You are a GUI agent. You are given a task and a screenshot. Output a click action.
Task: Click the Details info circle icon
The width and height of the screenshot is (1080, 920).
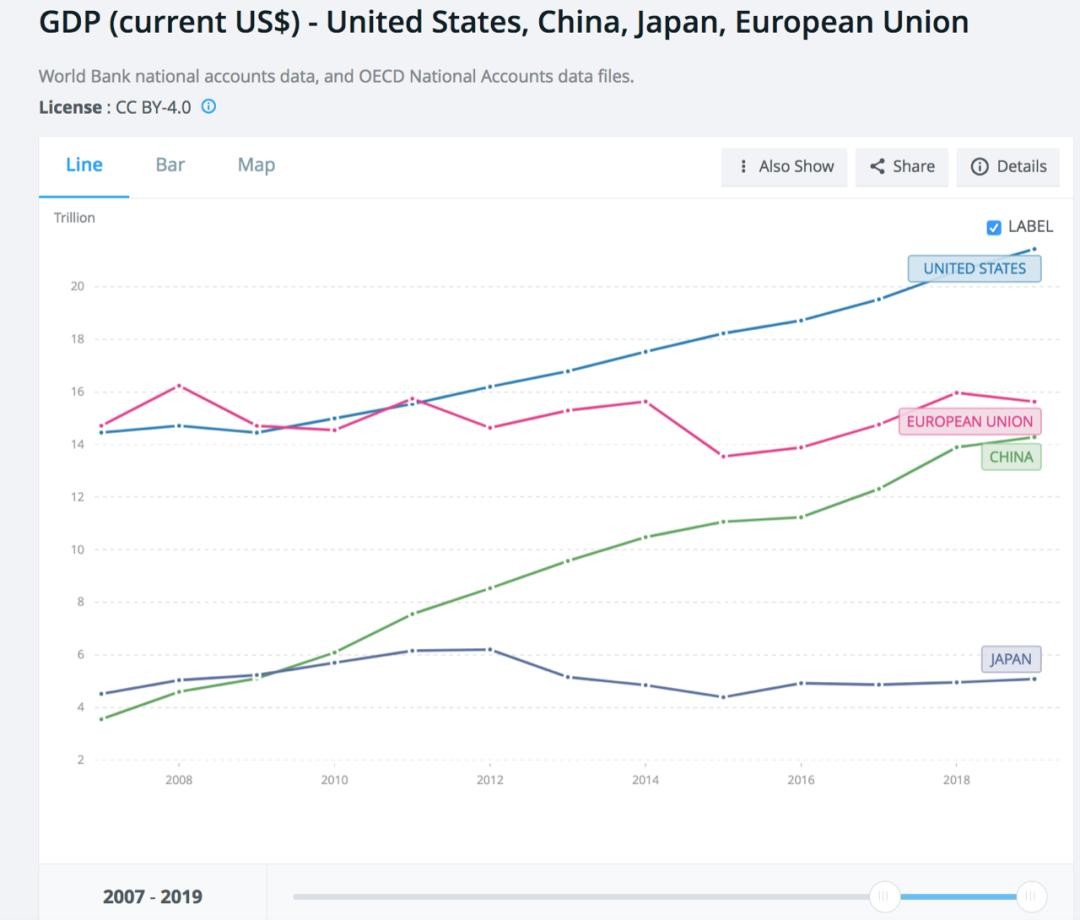tap(980, 166)
